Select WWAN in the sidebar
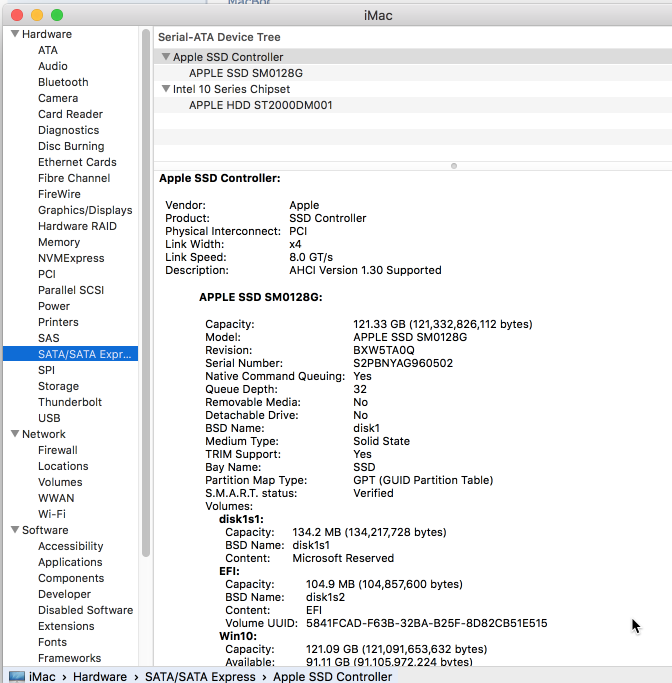672x683 pixels. 56,498
